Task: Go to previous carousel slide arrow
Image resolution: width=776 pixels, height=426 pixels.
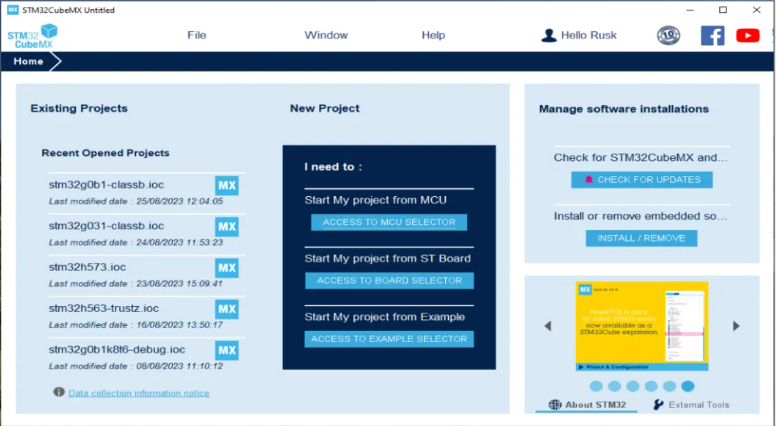Action: click(547, 326)
